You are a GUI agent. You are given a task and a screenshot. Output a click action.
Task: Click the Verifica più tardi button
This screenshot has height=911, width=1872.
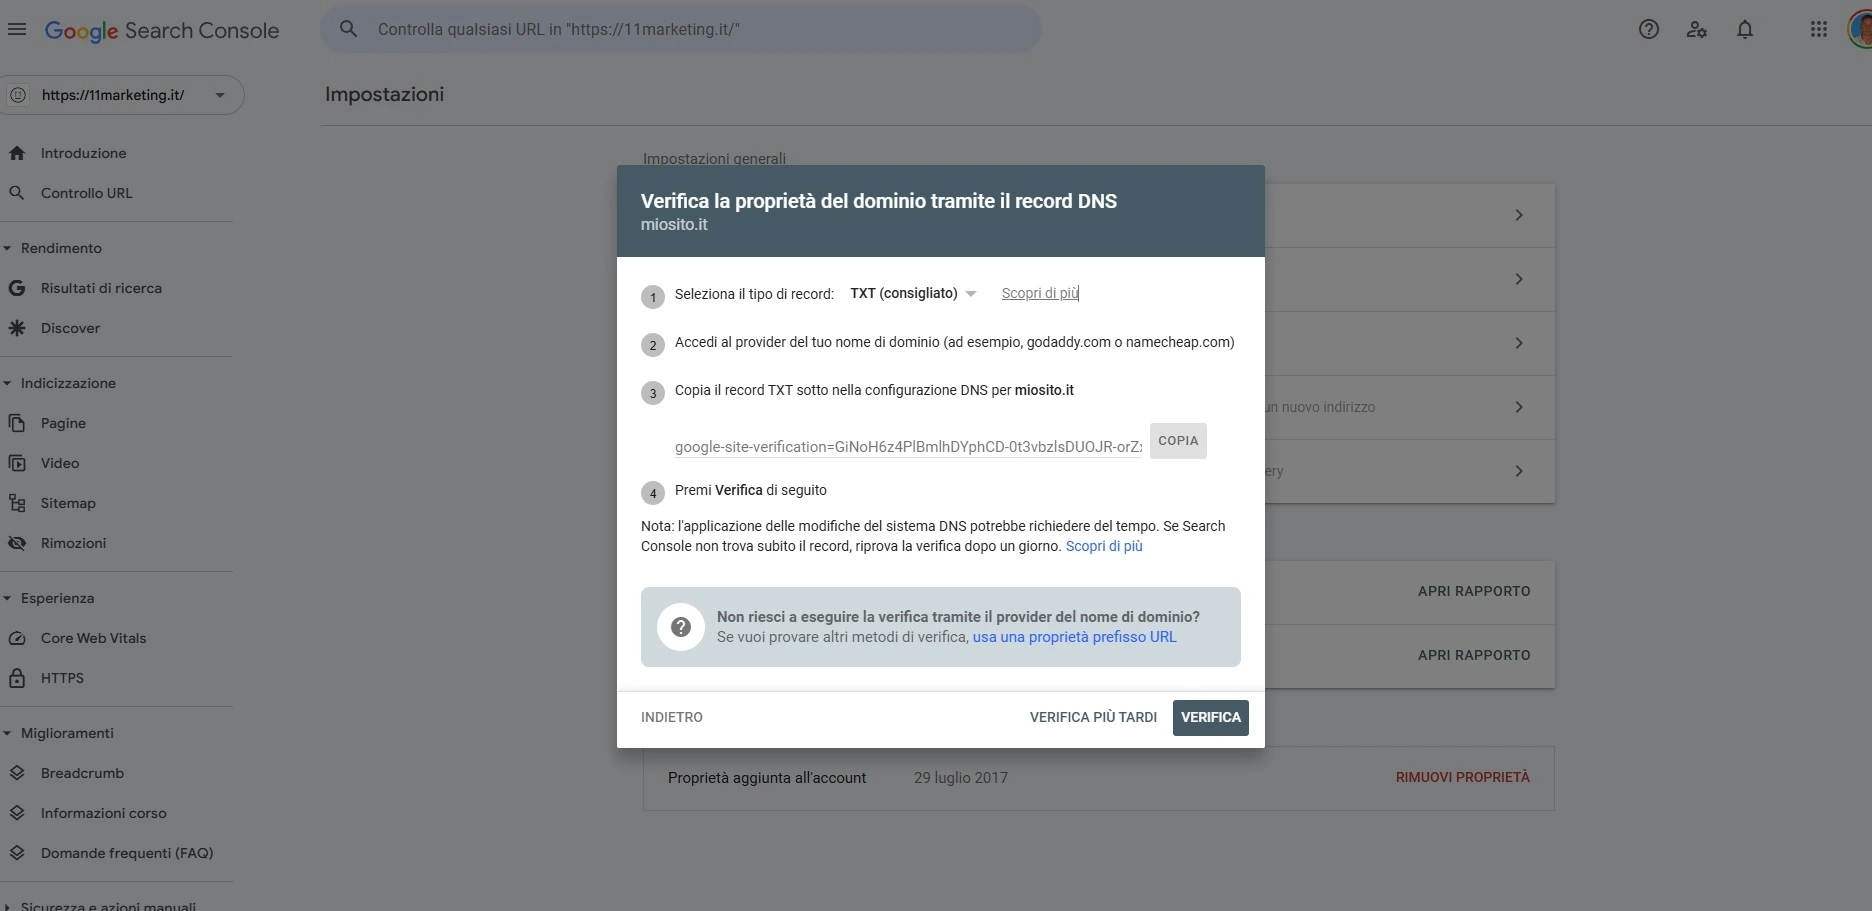(1093, 717)
